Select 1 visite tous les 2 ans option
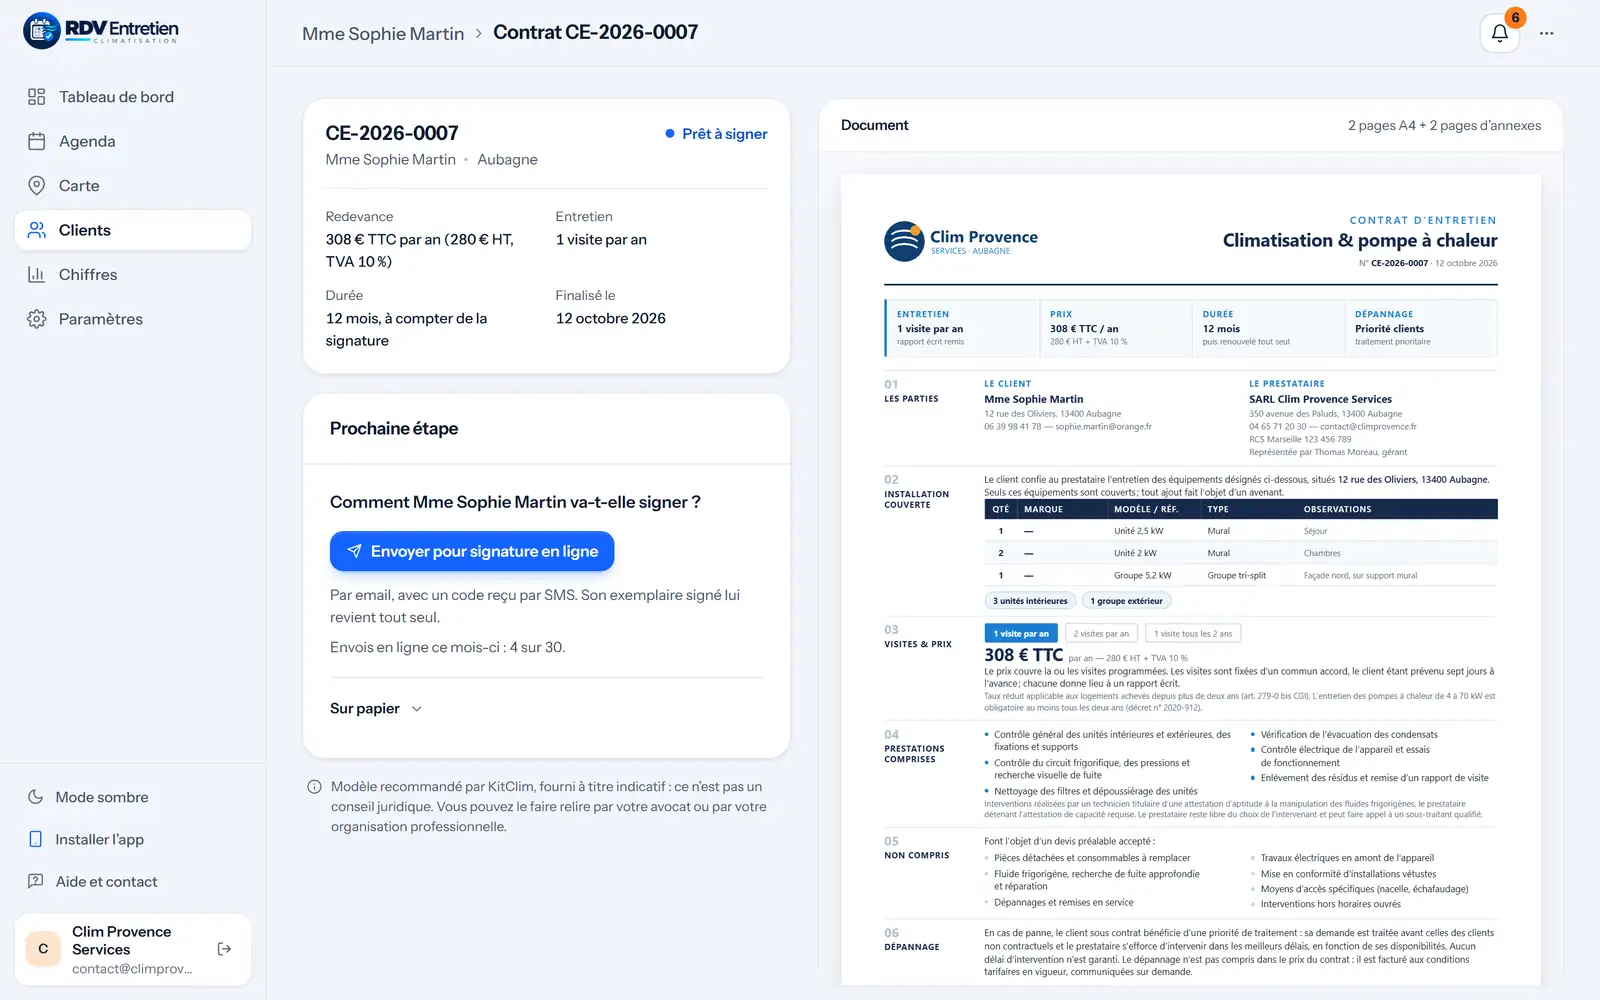The height and width of the screenshot is (1000, 1600). 1193,633
